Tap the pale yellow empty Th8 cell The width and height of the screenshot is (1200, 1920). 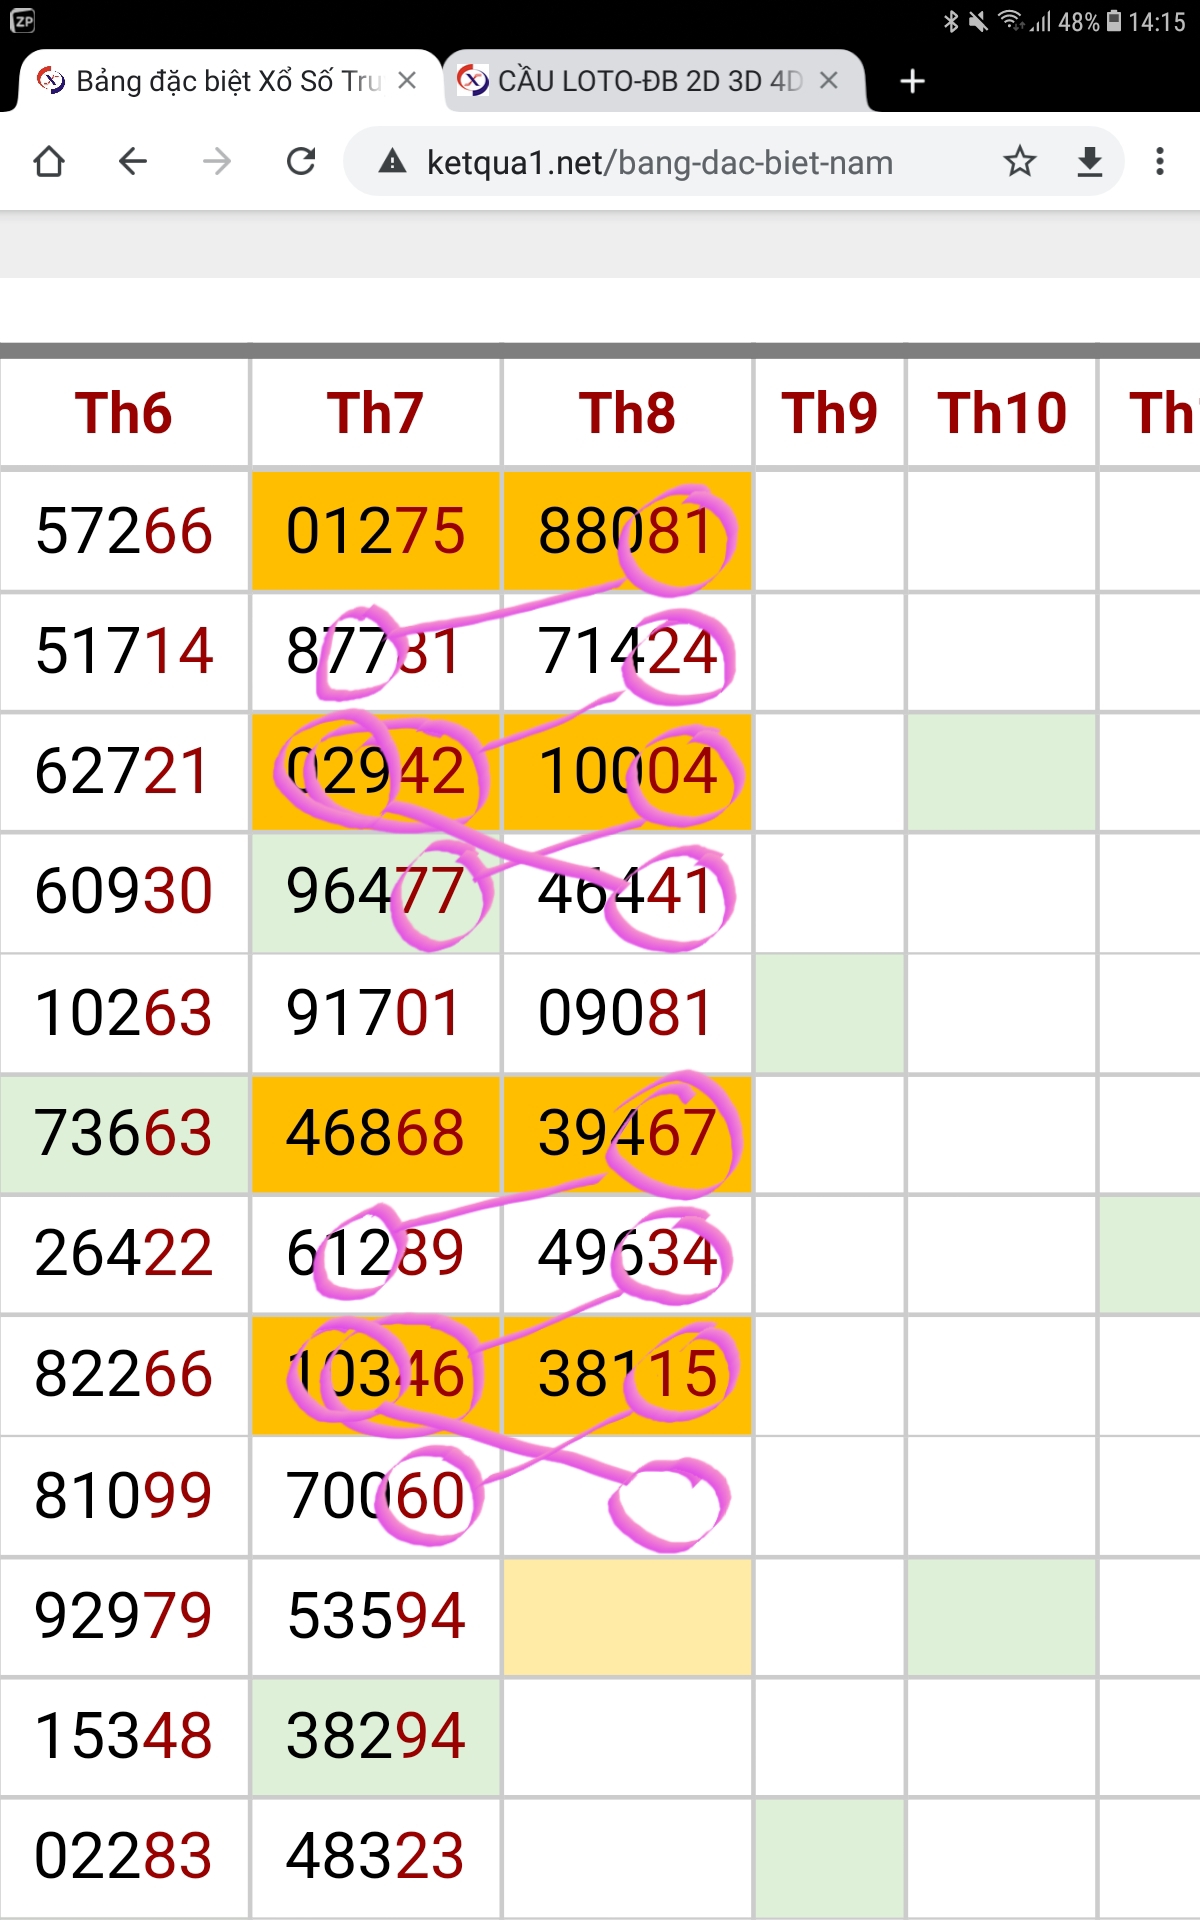pyautogui.click(x=627, y=1616)
